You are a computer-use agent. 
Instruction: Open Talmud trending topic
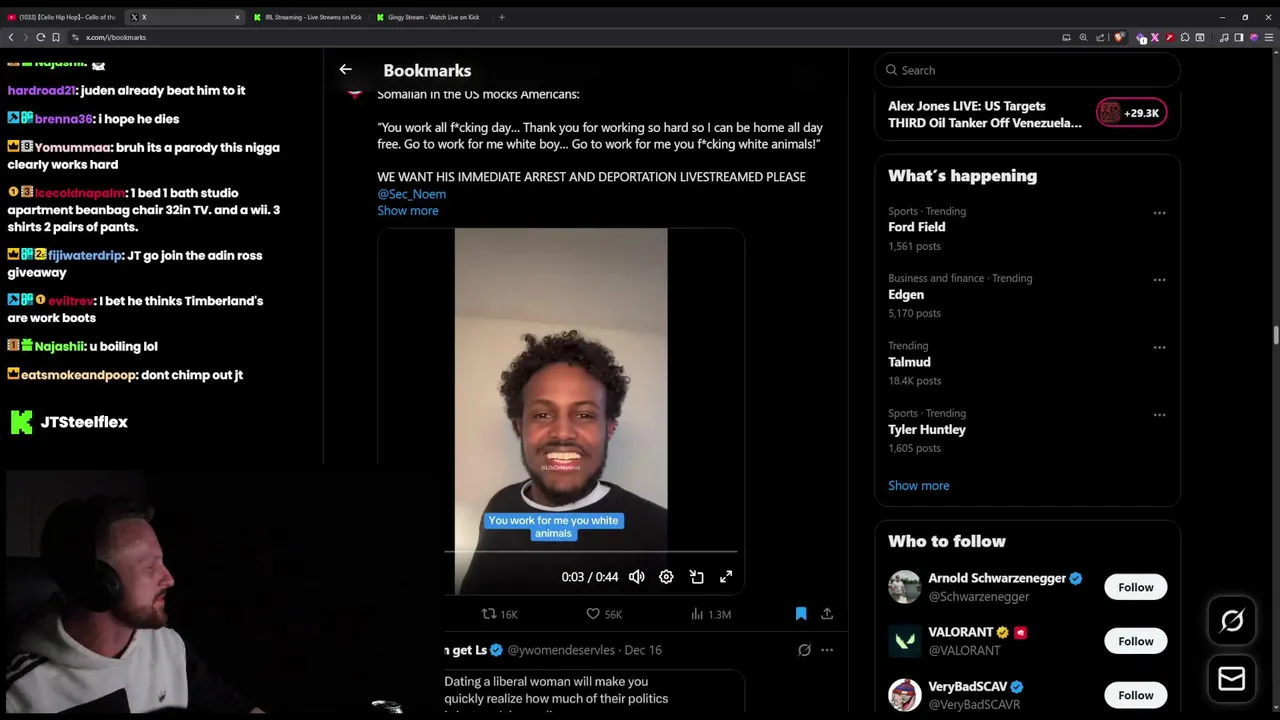click(x=909, y=362)
